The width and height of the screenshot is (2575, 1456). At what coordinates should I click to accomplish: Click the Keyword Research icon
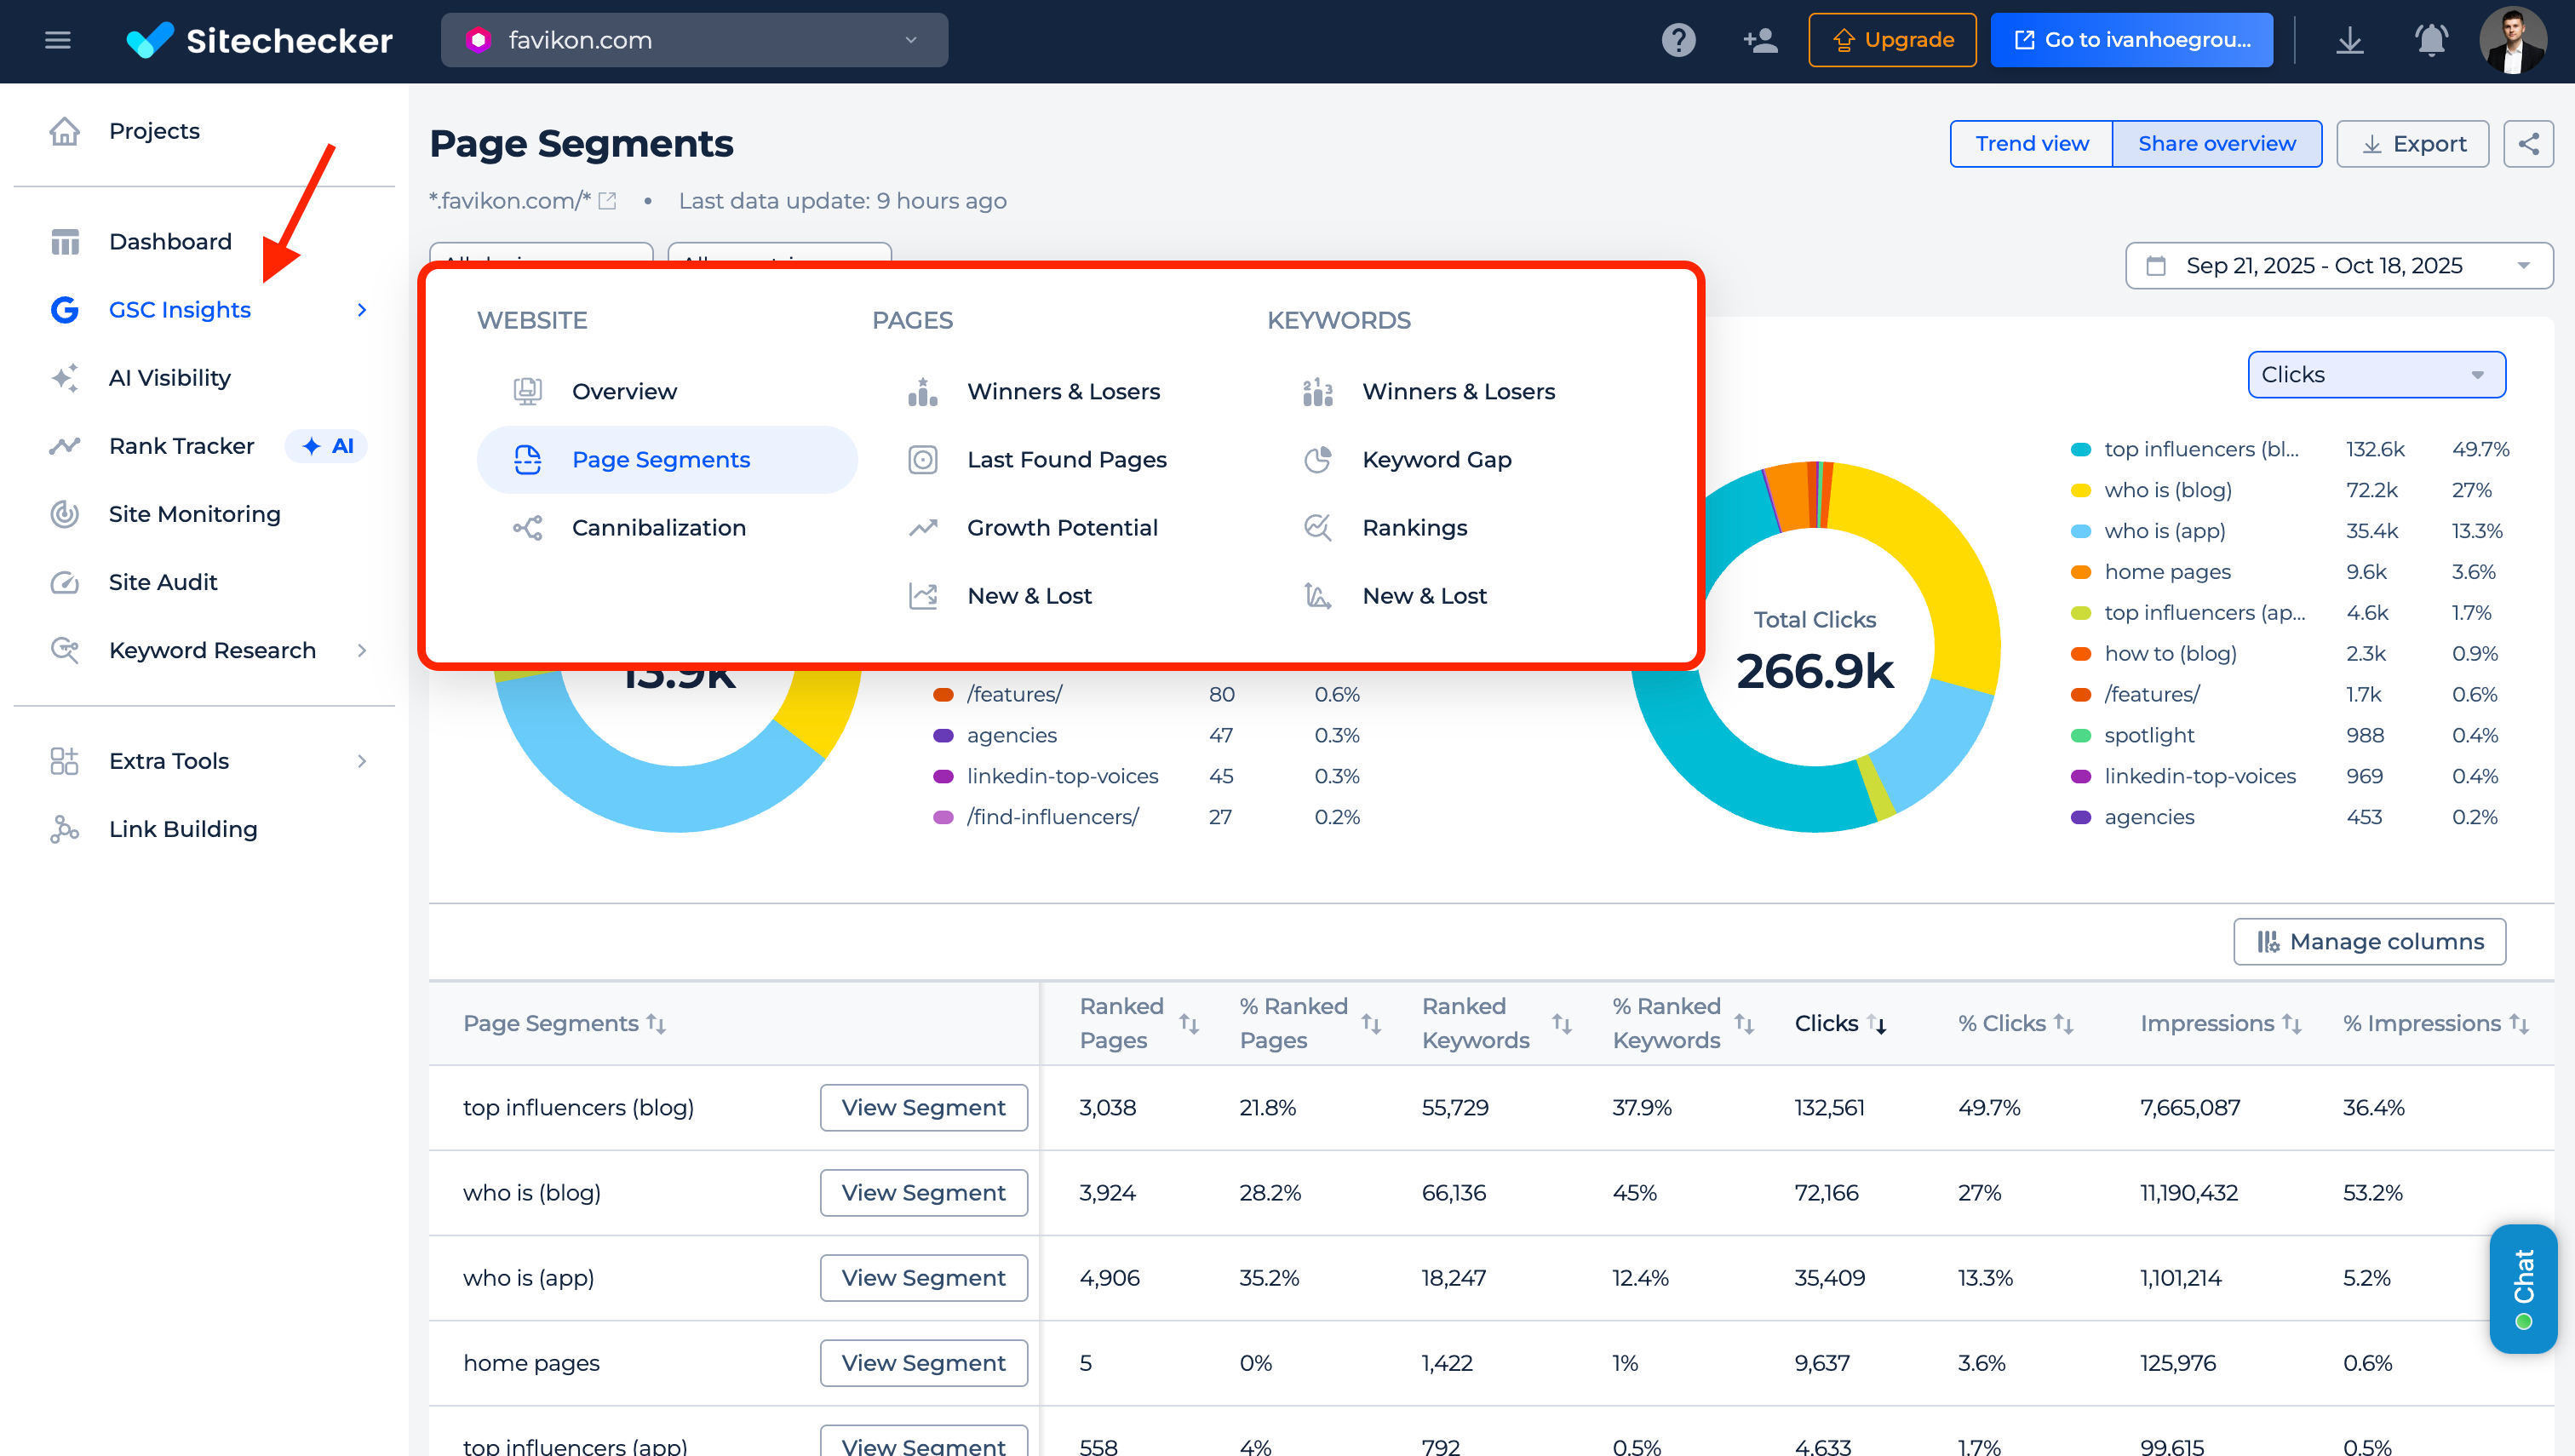tap(65, 650)
